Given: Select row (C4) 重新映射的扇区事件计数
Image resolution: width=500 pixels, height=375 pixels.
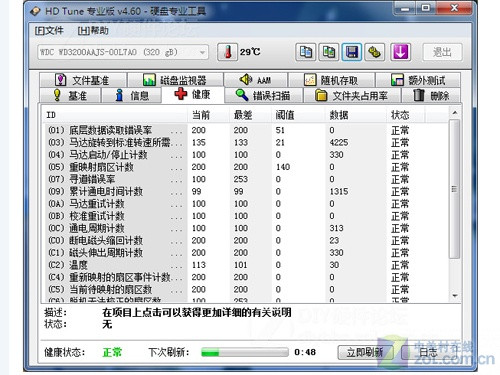Looking at the screenshot, I should (246, 277).
